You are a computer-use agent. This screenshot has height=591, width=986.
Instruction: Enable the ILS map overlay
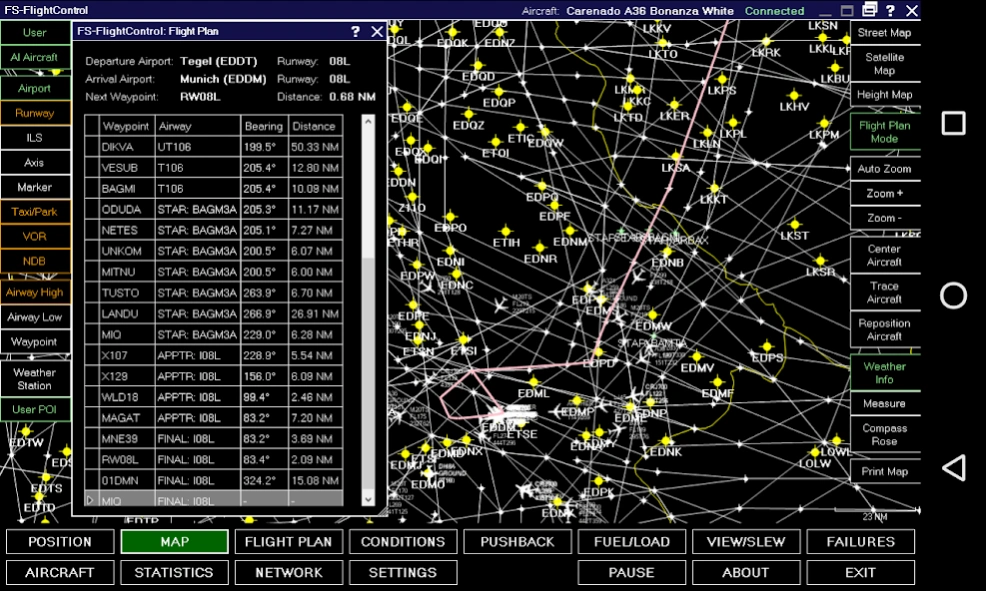click(35, 138)
